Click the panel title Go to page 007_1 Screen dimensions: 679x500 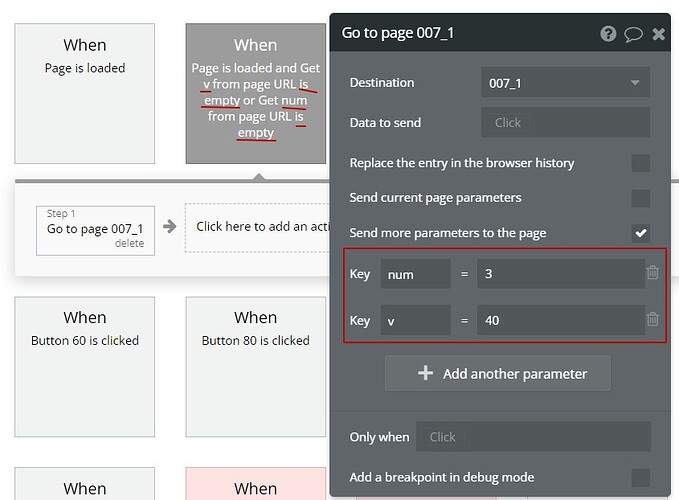[x=398, y=33]
